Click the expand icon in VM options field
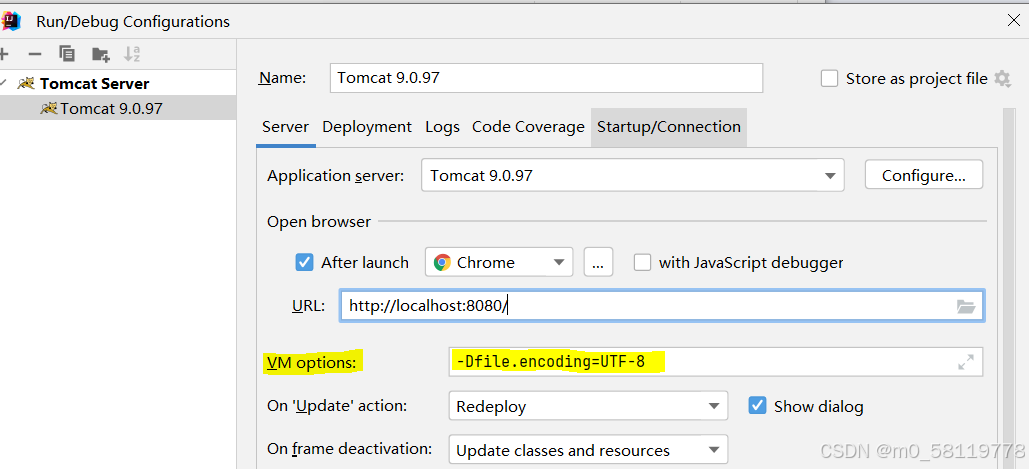This screenshot has width=1029, height=469. coord(965,363)
